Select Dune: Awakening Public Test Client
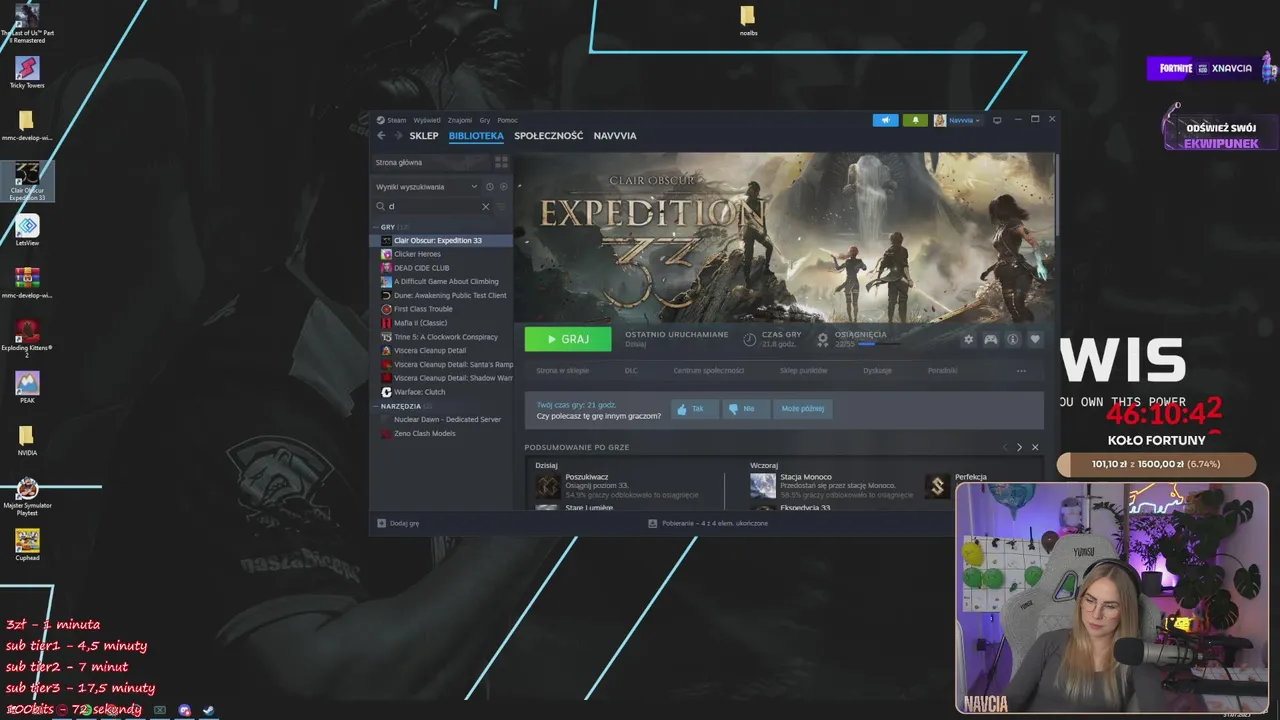 point(441,296)
